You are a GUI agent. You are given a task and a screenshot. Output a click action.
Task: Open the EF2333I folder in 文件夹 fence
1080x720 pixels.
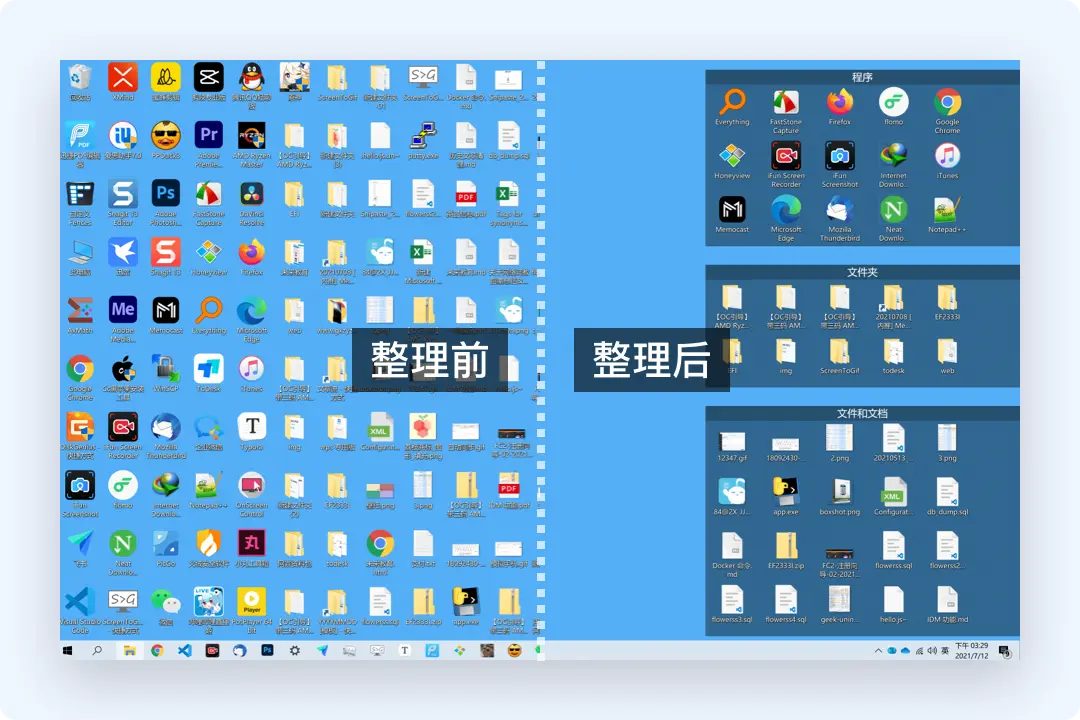pos(947,298)
